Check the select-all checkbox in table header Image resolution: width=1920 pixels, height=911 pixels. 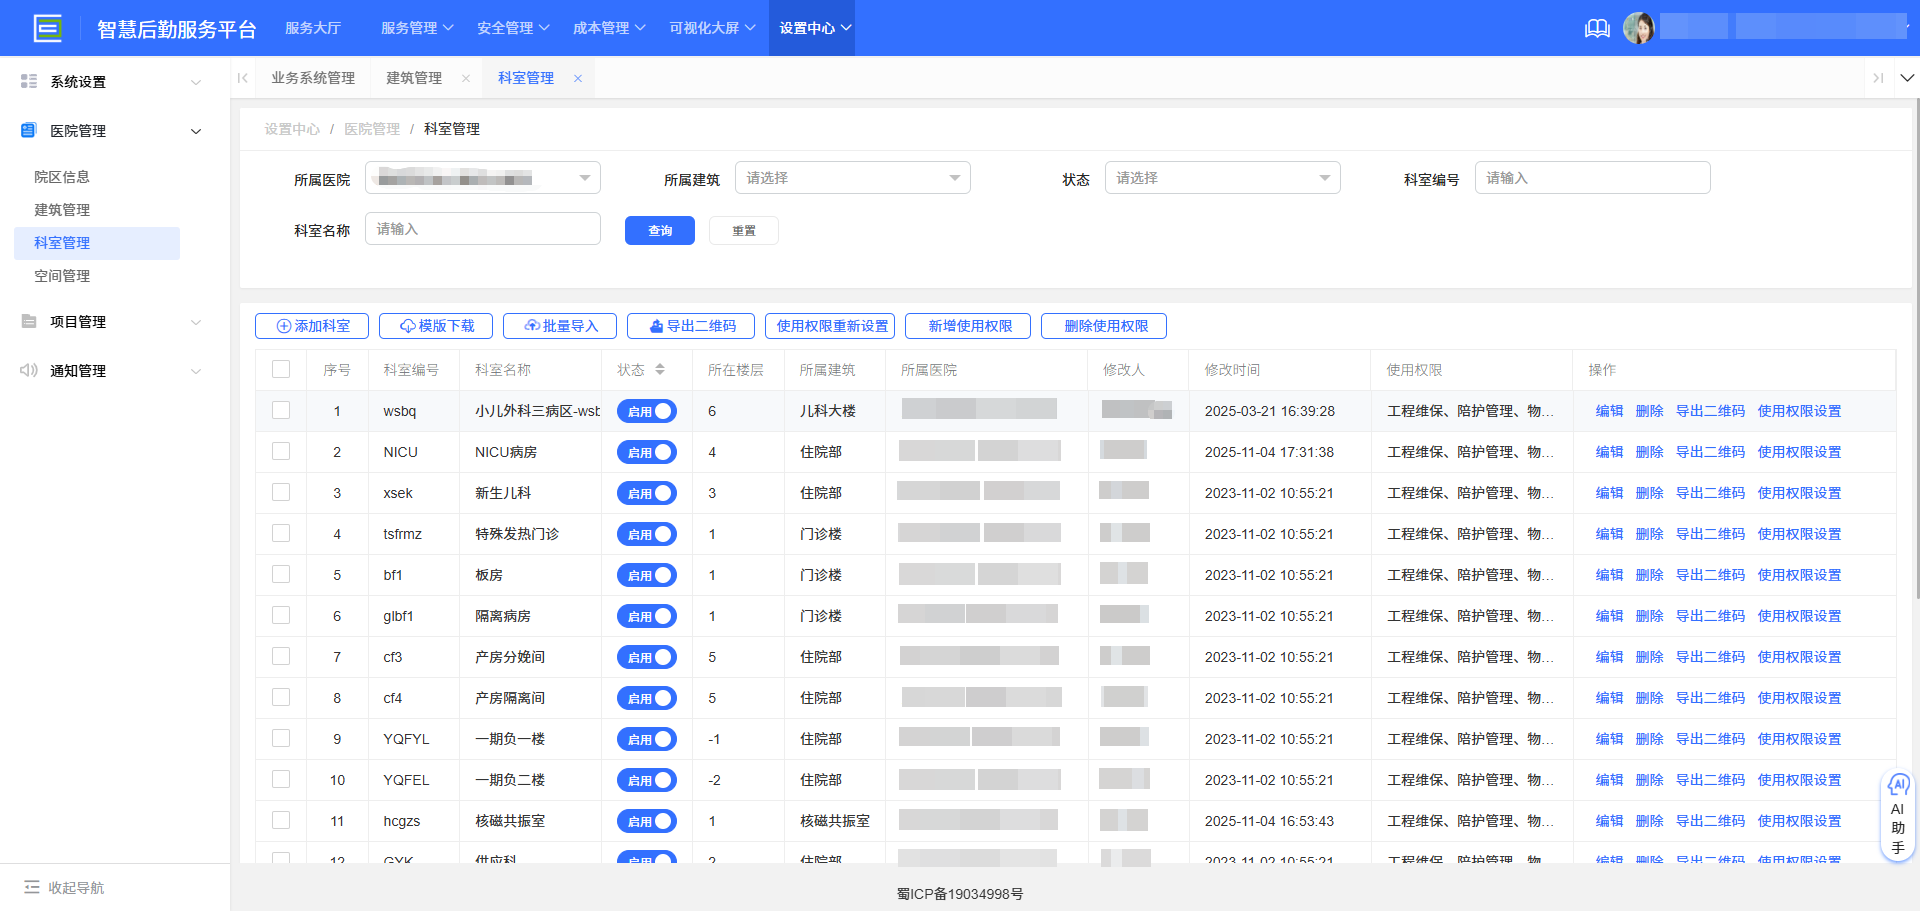pyautogui.click(x=281, y=370)
